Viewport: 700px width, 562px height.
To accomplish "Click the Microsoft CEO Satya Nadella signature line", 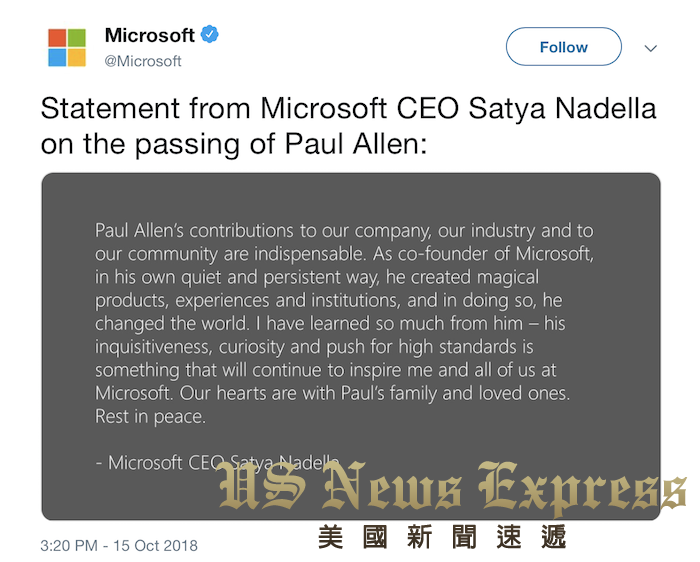I will [x=217, y=463].
